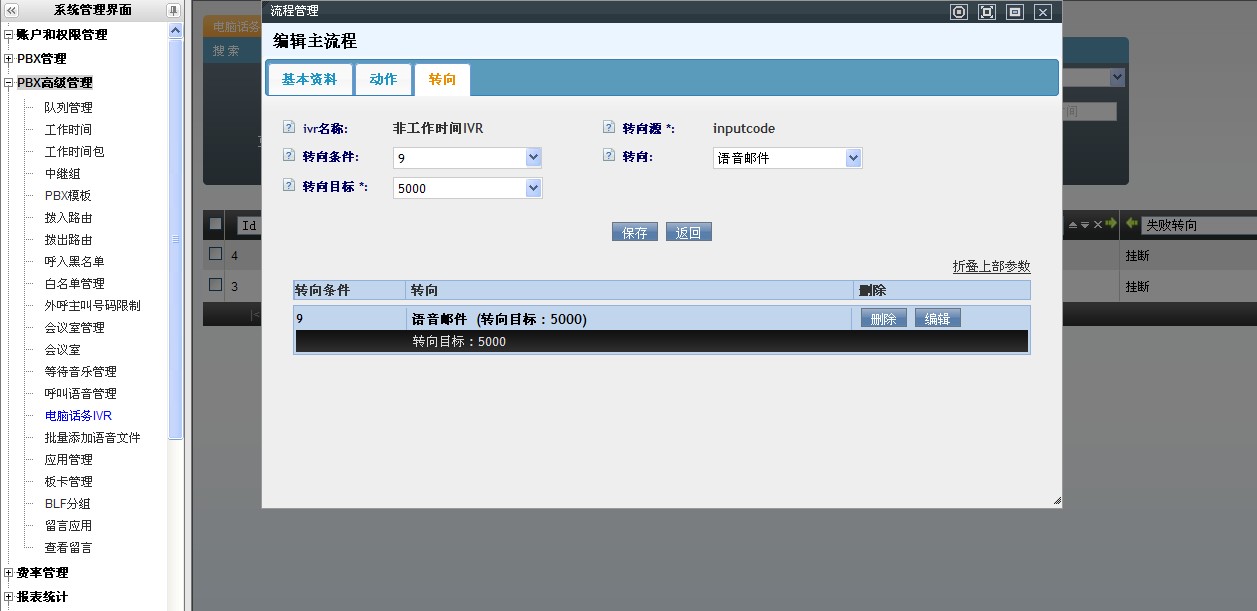
Task: Toggle the select-all checkbox in table header
Action: tap(215, 224)
